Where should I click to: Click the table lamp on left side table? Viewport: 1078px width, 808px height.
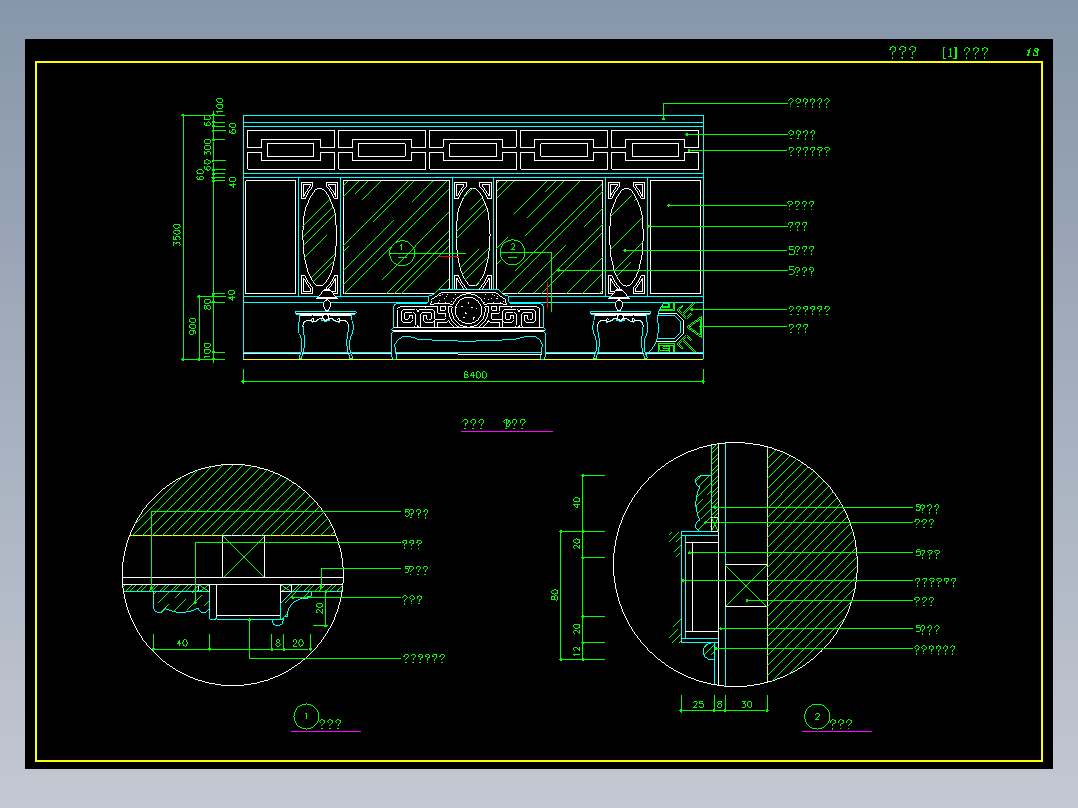[327, 299]
